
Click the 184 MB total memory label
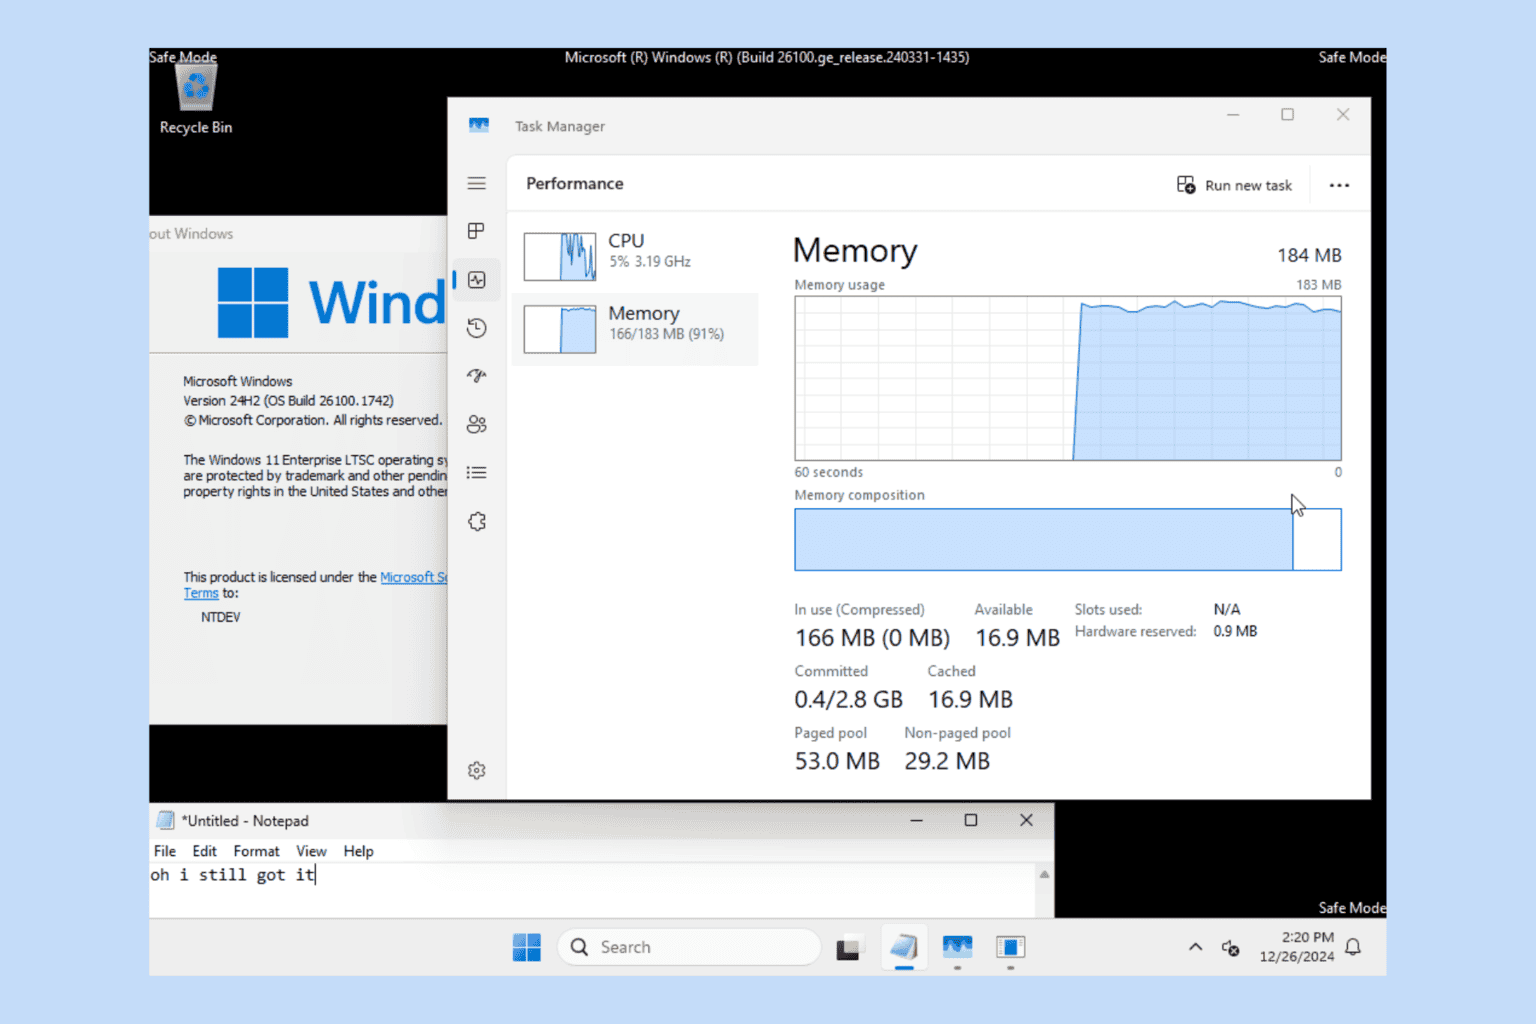tap(1309, 255)
